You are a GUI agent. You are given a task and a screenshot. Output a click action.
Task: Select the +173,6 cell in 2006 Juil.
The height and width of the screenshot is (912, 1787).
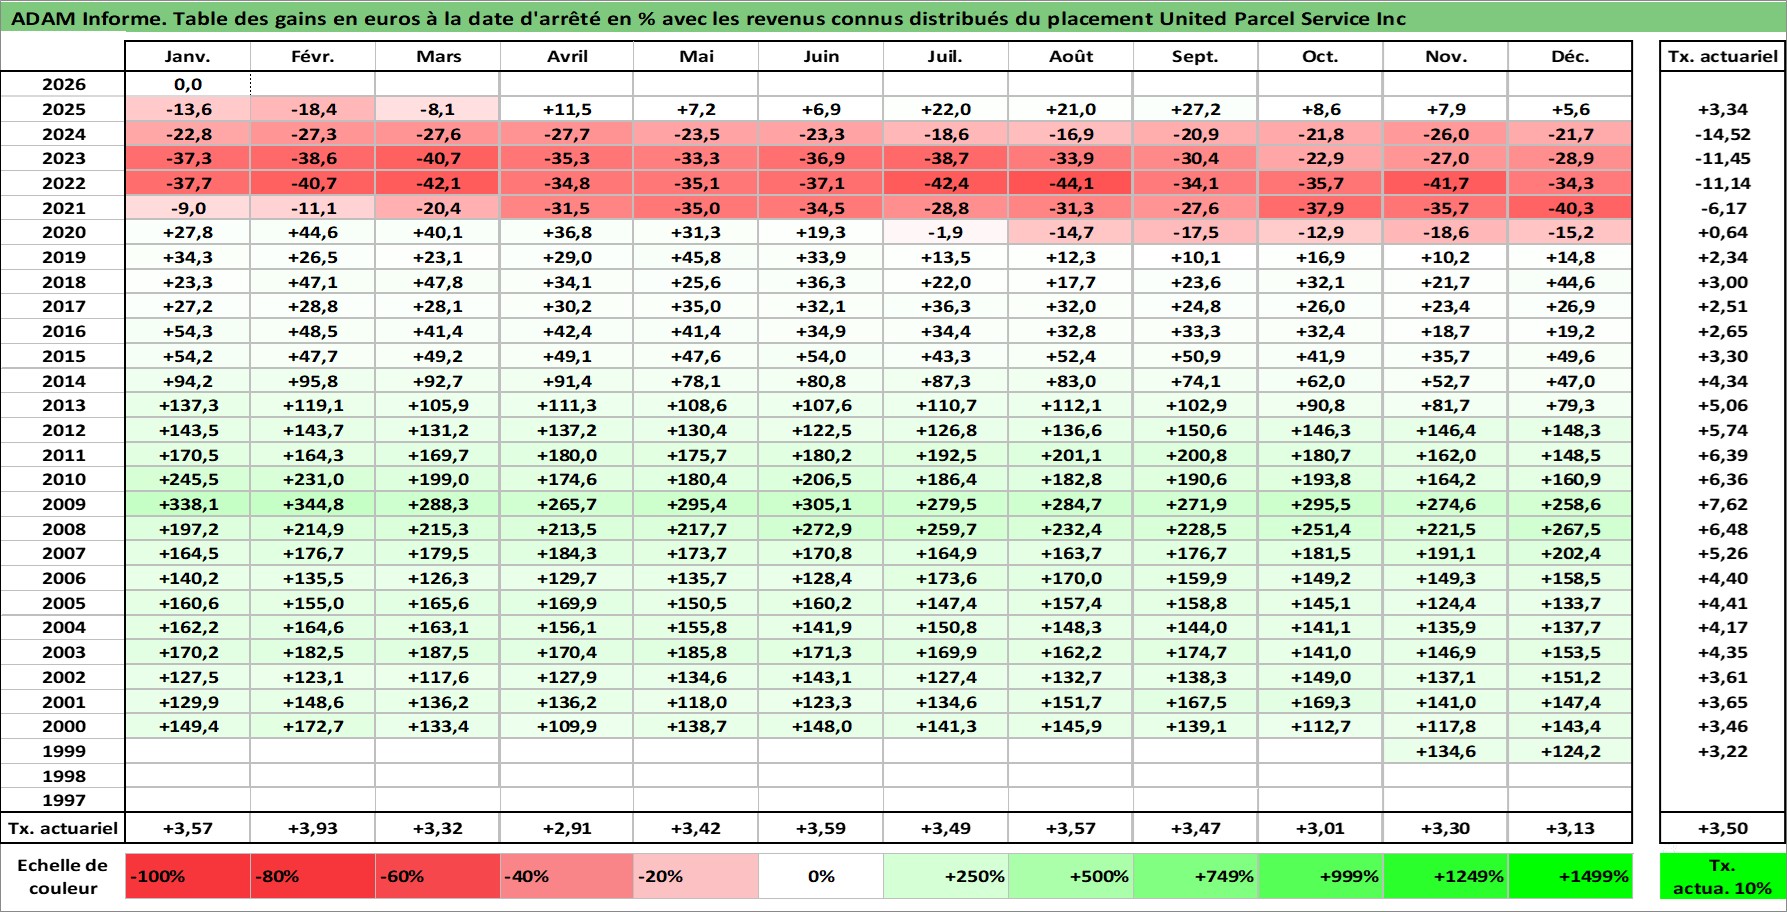pyautogui.click(x=946, y=578)
